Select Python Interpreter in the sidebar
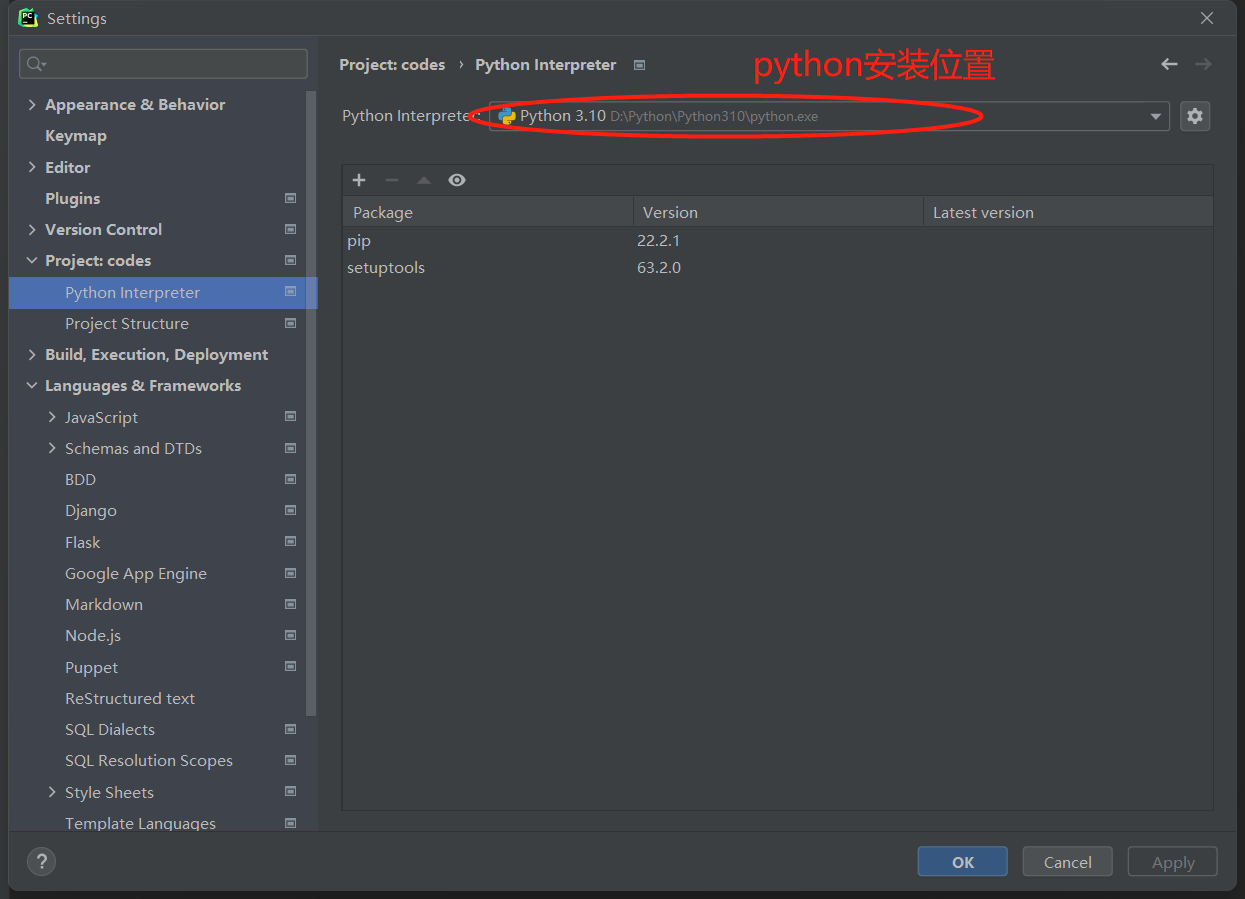The image size is (1245, 899). tap(163, 292)
